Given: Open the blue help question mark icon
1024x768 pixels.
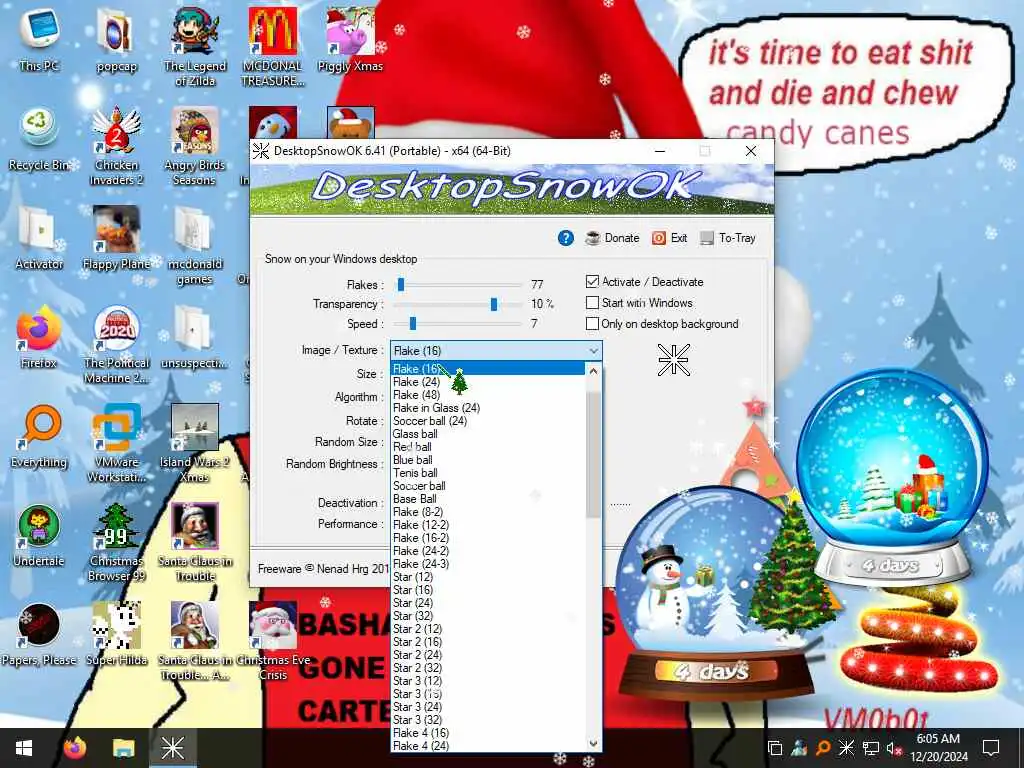Looking at the screenshot, I should (566, 238).
